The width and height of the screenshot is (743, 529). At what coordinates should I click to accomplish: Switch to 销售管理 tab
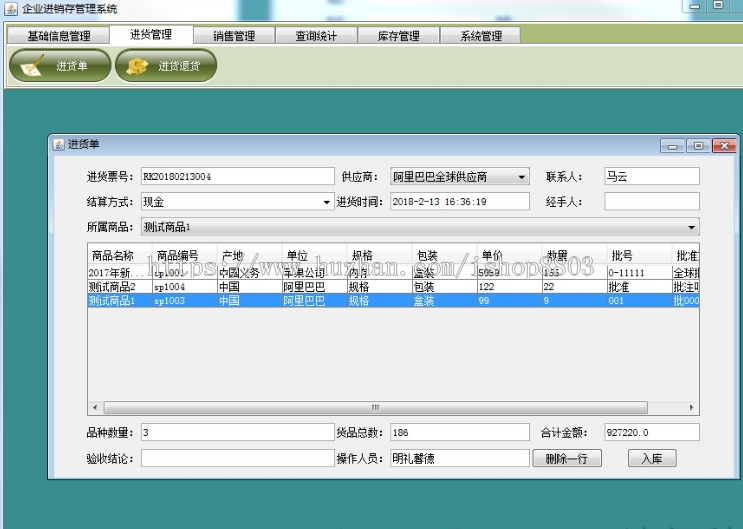pos(234,36)
